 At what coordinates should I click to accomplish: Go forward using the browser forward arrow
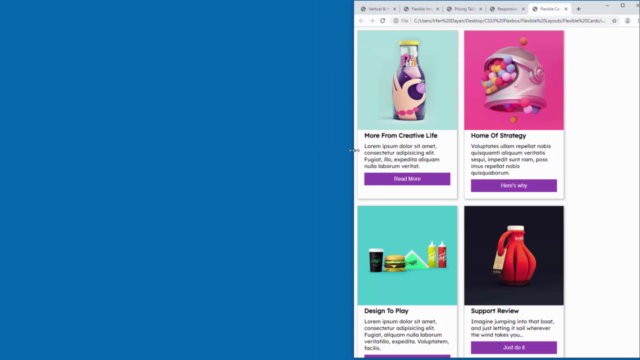[x=372, y=21]
